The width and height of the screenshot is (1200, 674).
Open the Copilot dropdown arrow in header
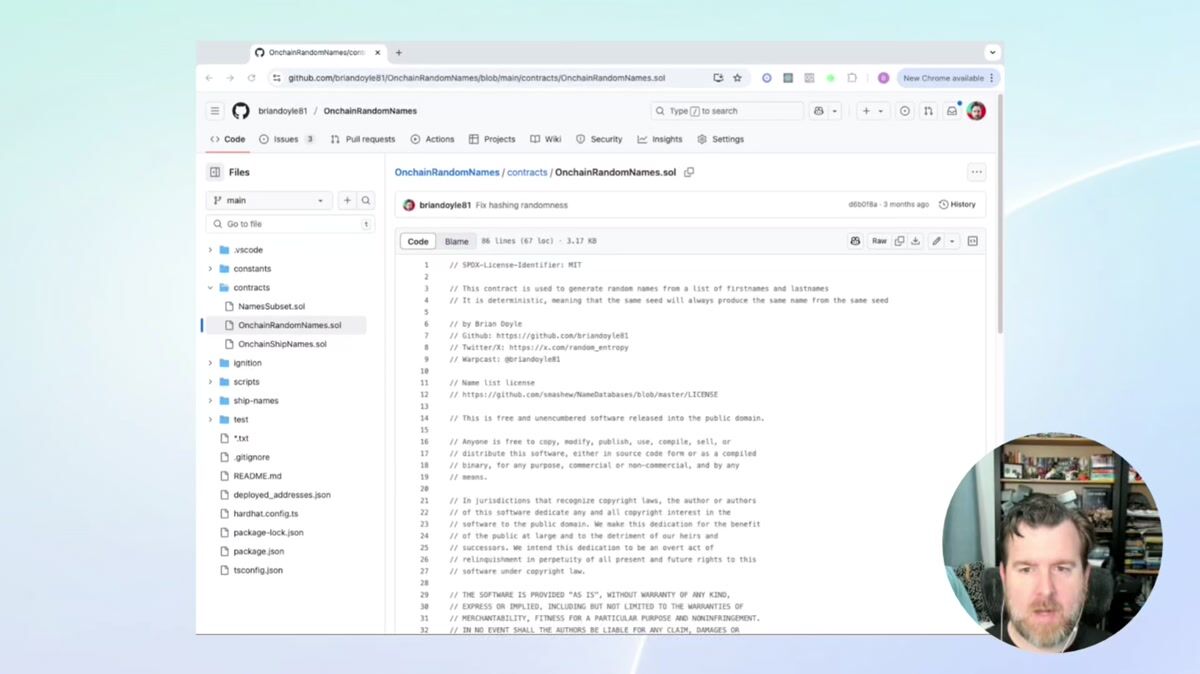[835, 111]
